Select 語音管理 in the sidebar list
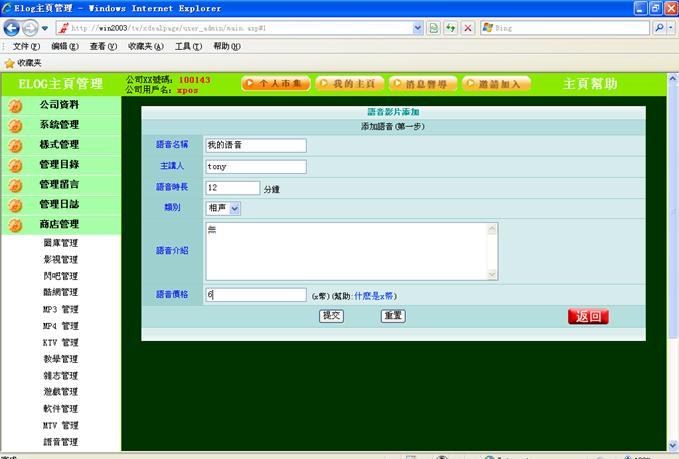The width and height of the screenshot is (679, 459). pos(60,441)
